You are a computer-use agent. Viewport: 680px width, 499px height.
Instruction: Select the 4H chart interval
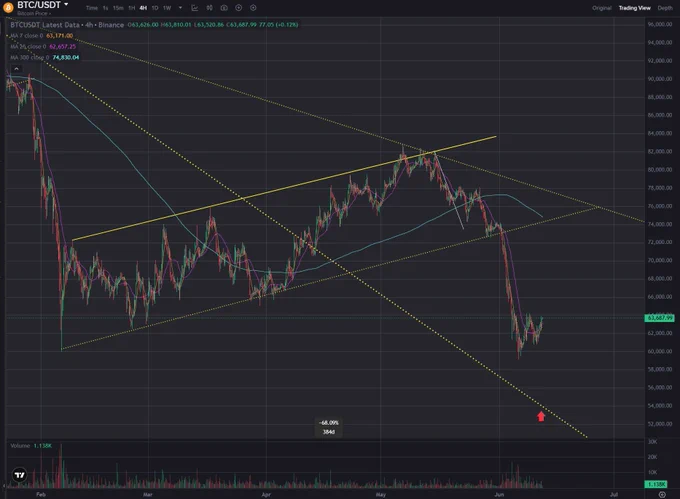143,8
